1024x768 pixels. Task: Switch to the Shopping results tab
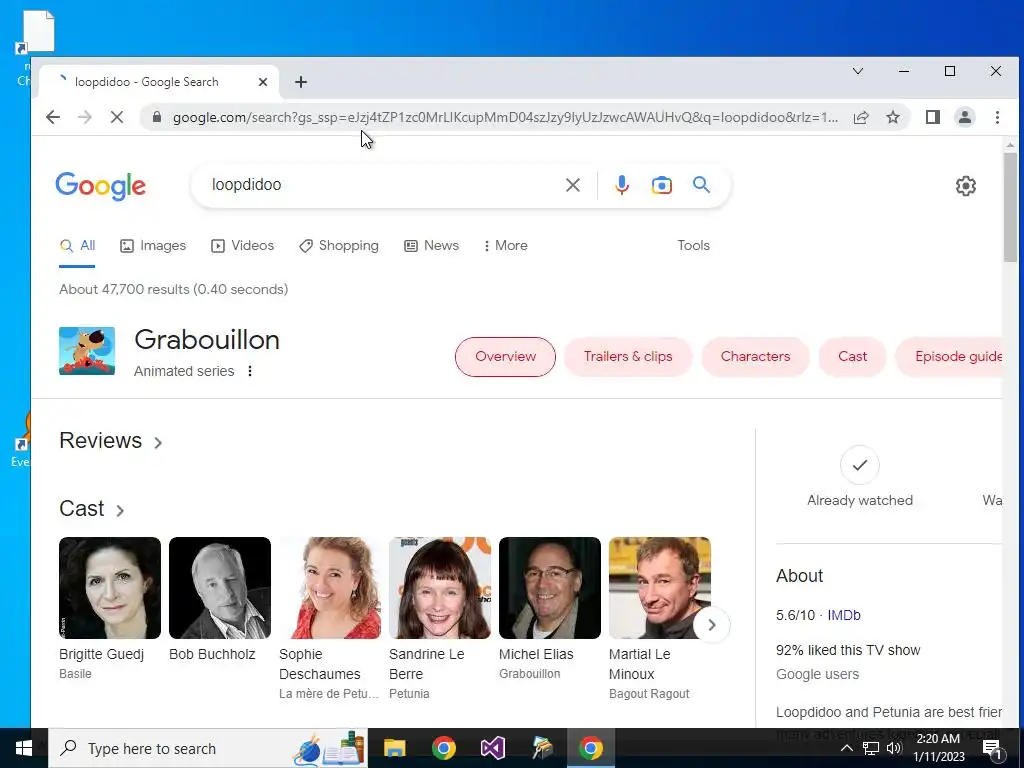[339, 246]
